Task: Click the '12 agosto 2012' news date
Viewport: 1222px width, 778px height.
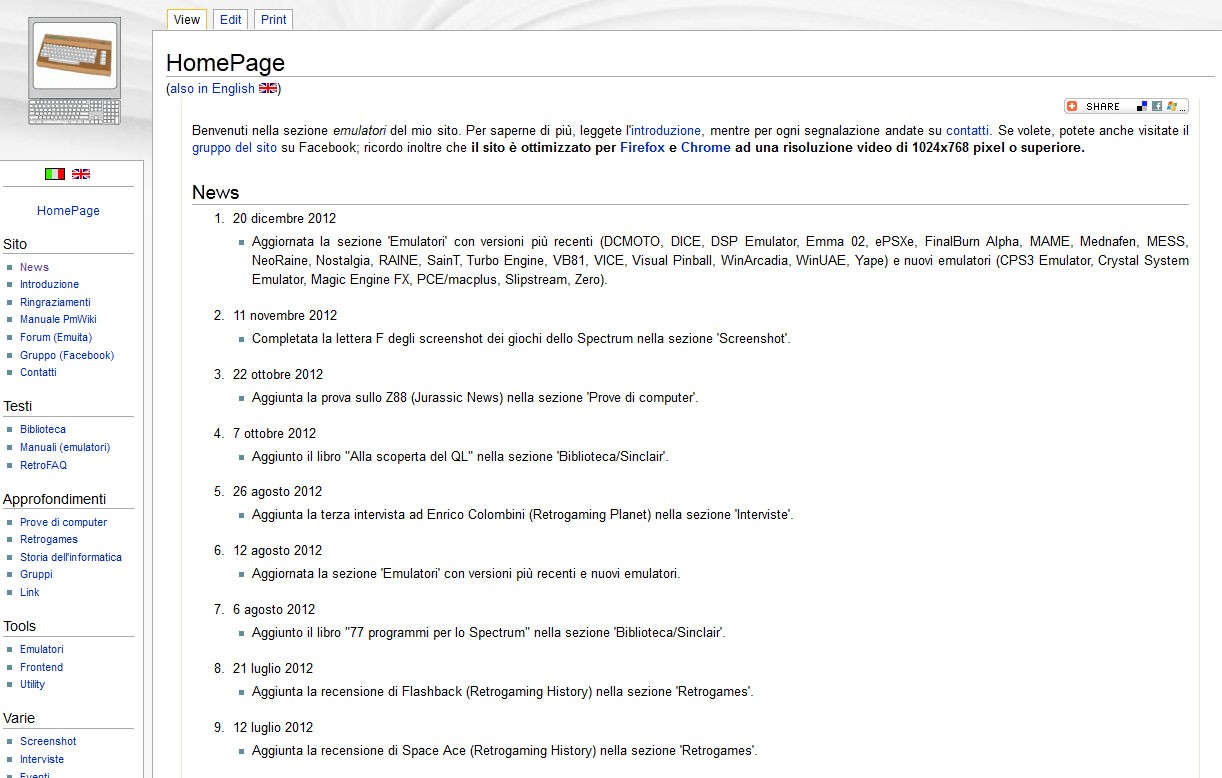Action: [x=277, y=550]
